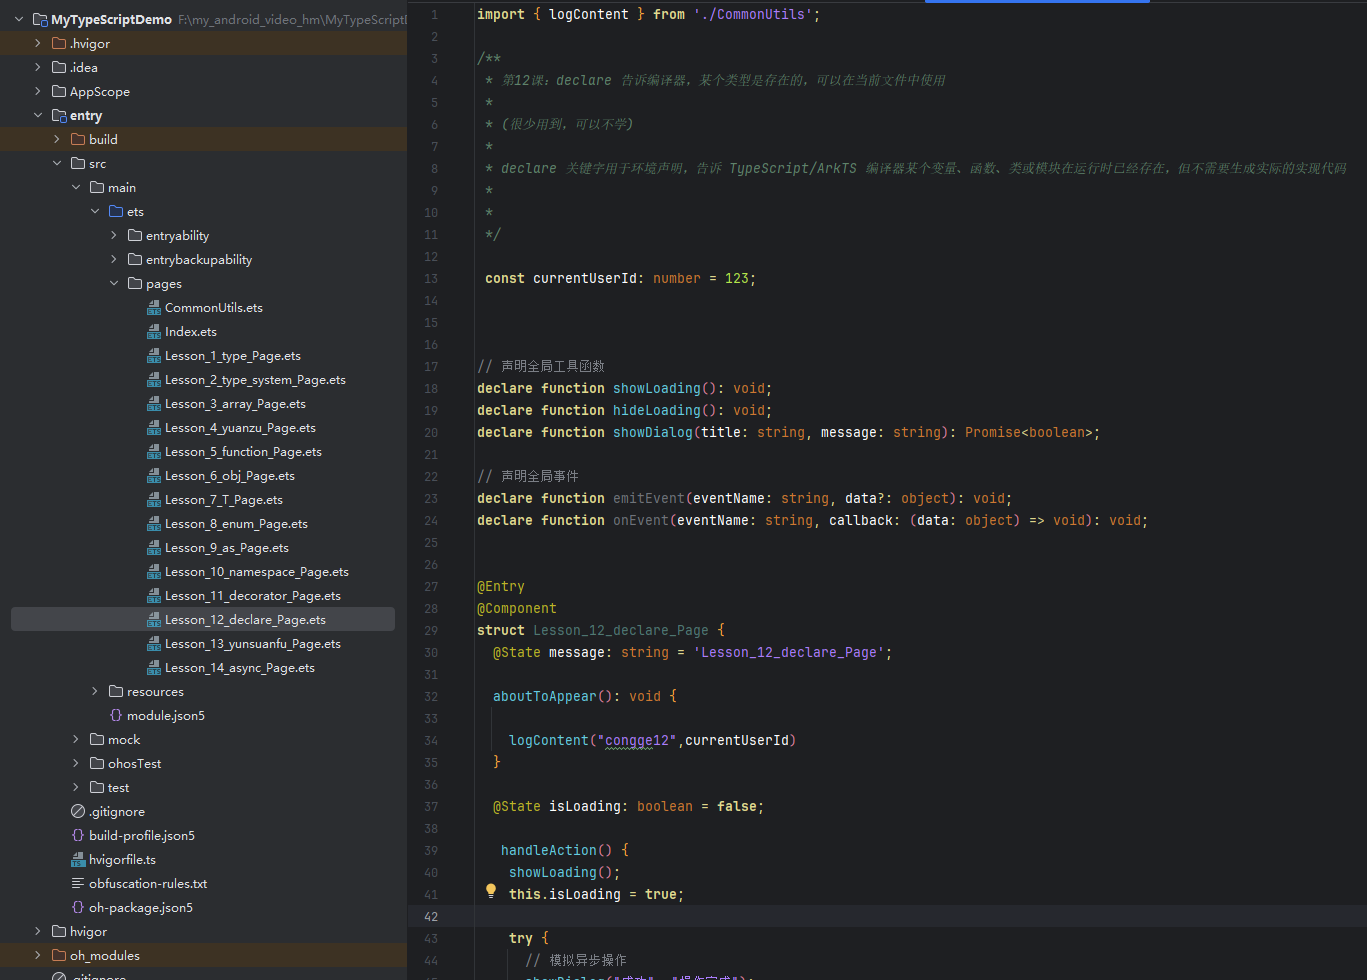
Task: Click the .gitignore file icon under entry
Action: (x=78, y=812)
